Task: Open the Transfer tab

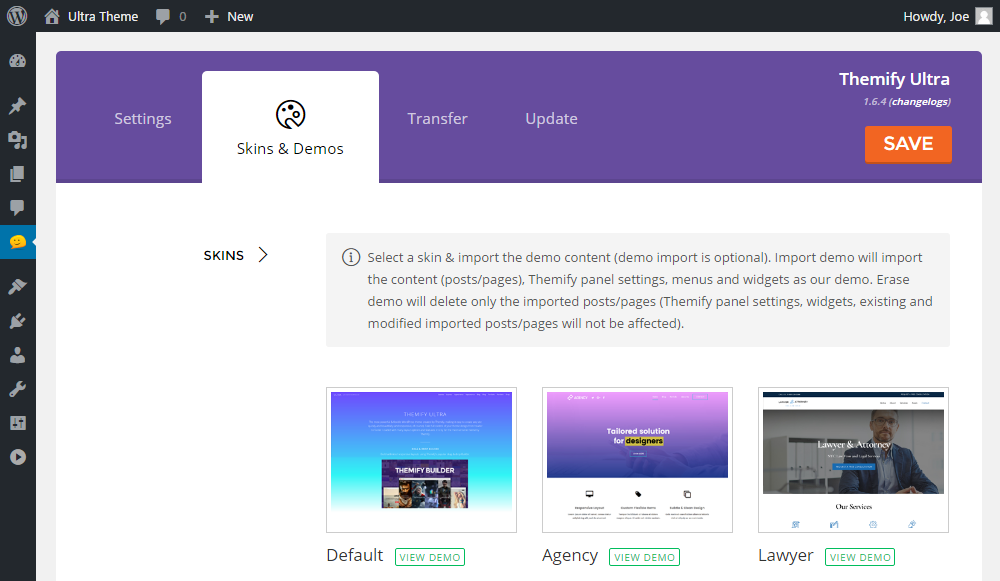Action: tap(438, 119)
